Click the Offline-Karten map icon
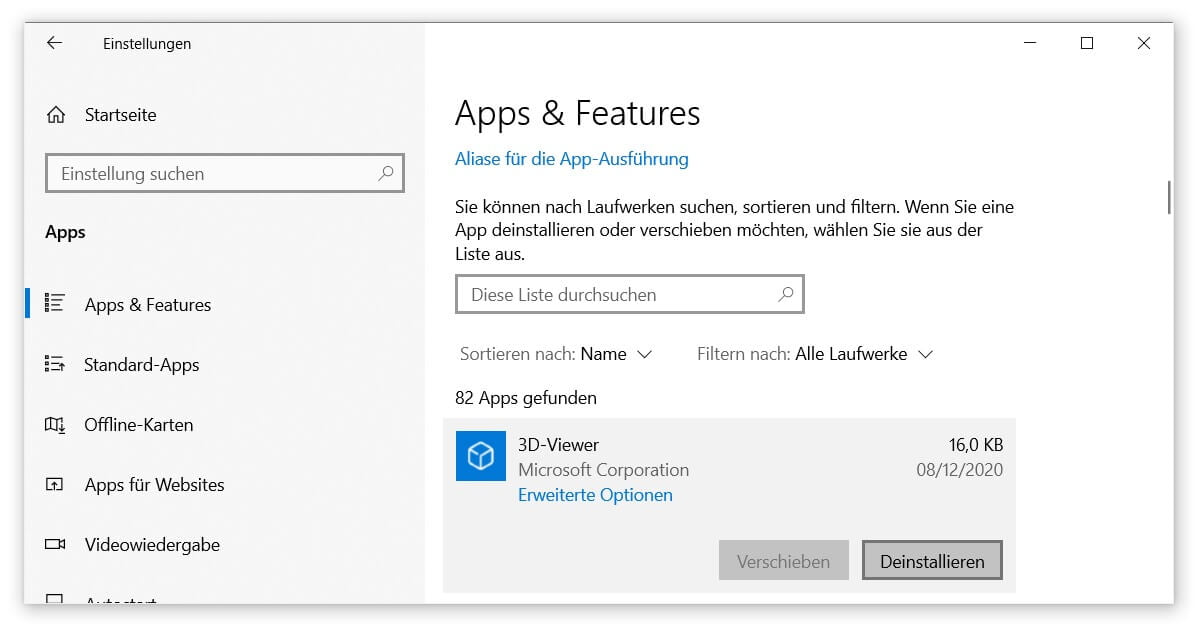This screenshot has width=1200, height=630. (56, 425)
